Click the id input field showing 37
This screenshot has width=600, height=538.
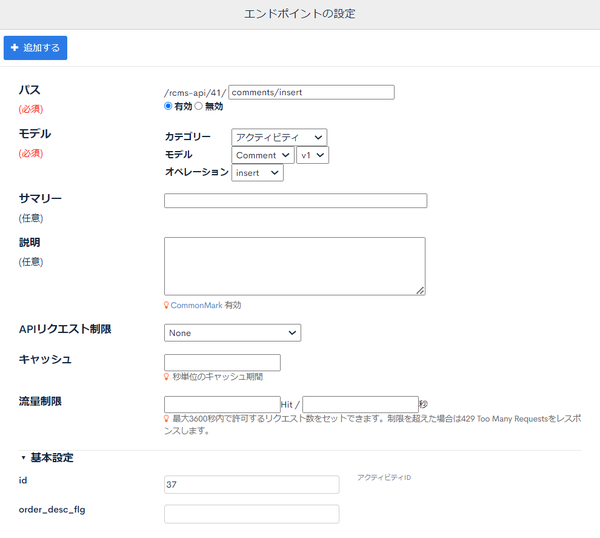point(251,484)
